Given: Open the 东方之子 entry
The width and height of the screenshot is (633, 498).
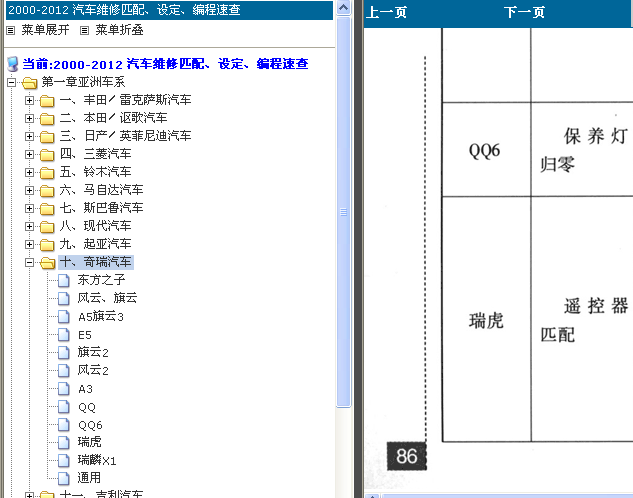Looking at the screenshot, I should coord(101,280).
